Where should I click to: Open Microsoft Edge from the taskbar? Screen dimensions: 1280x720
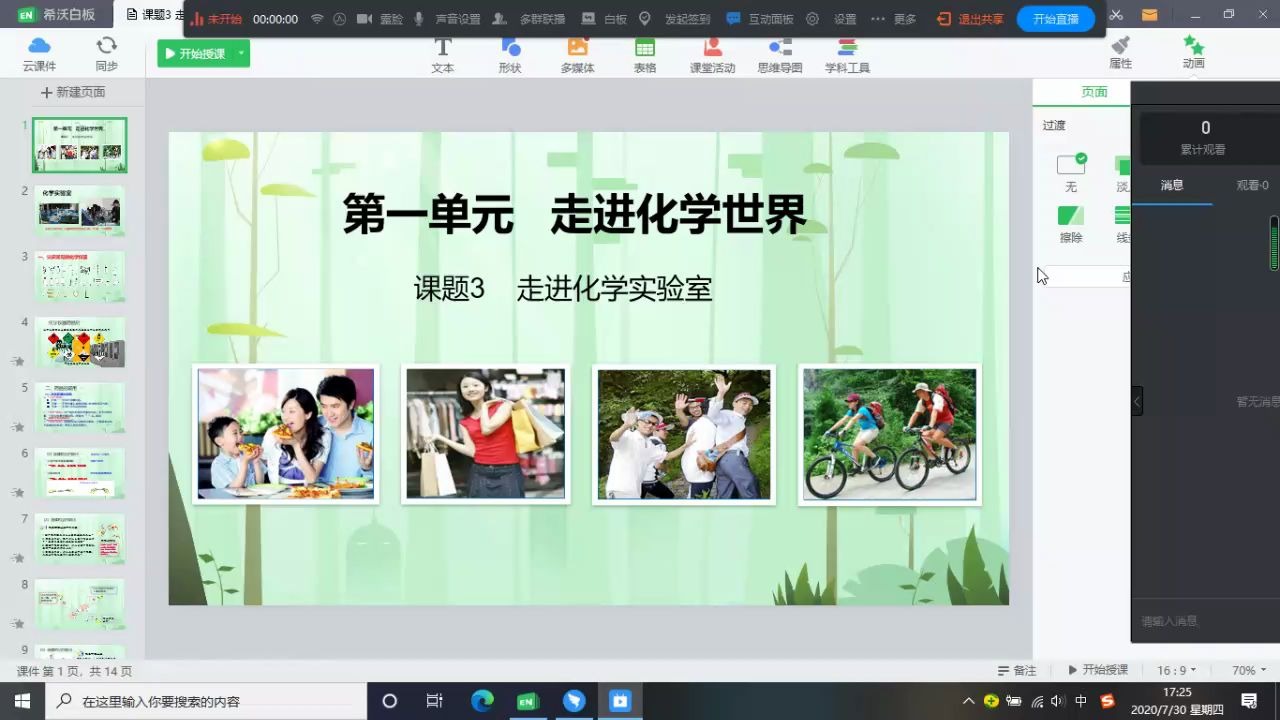(482, 701)
